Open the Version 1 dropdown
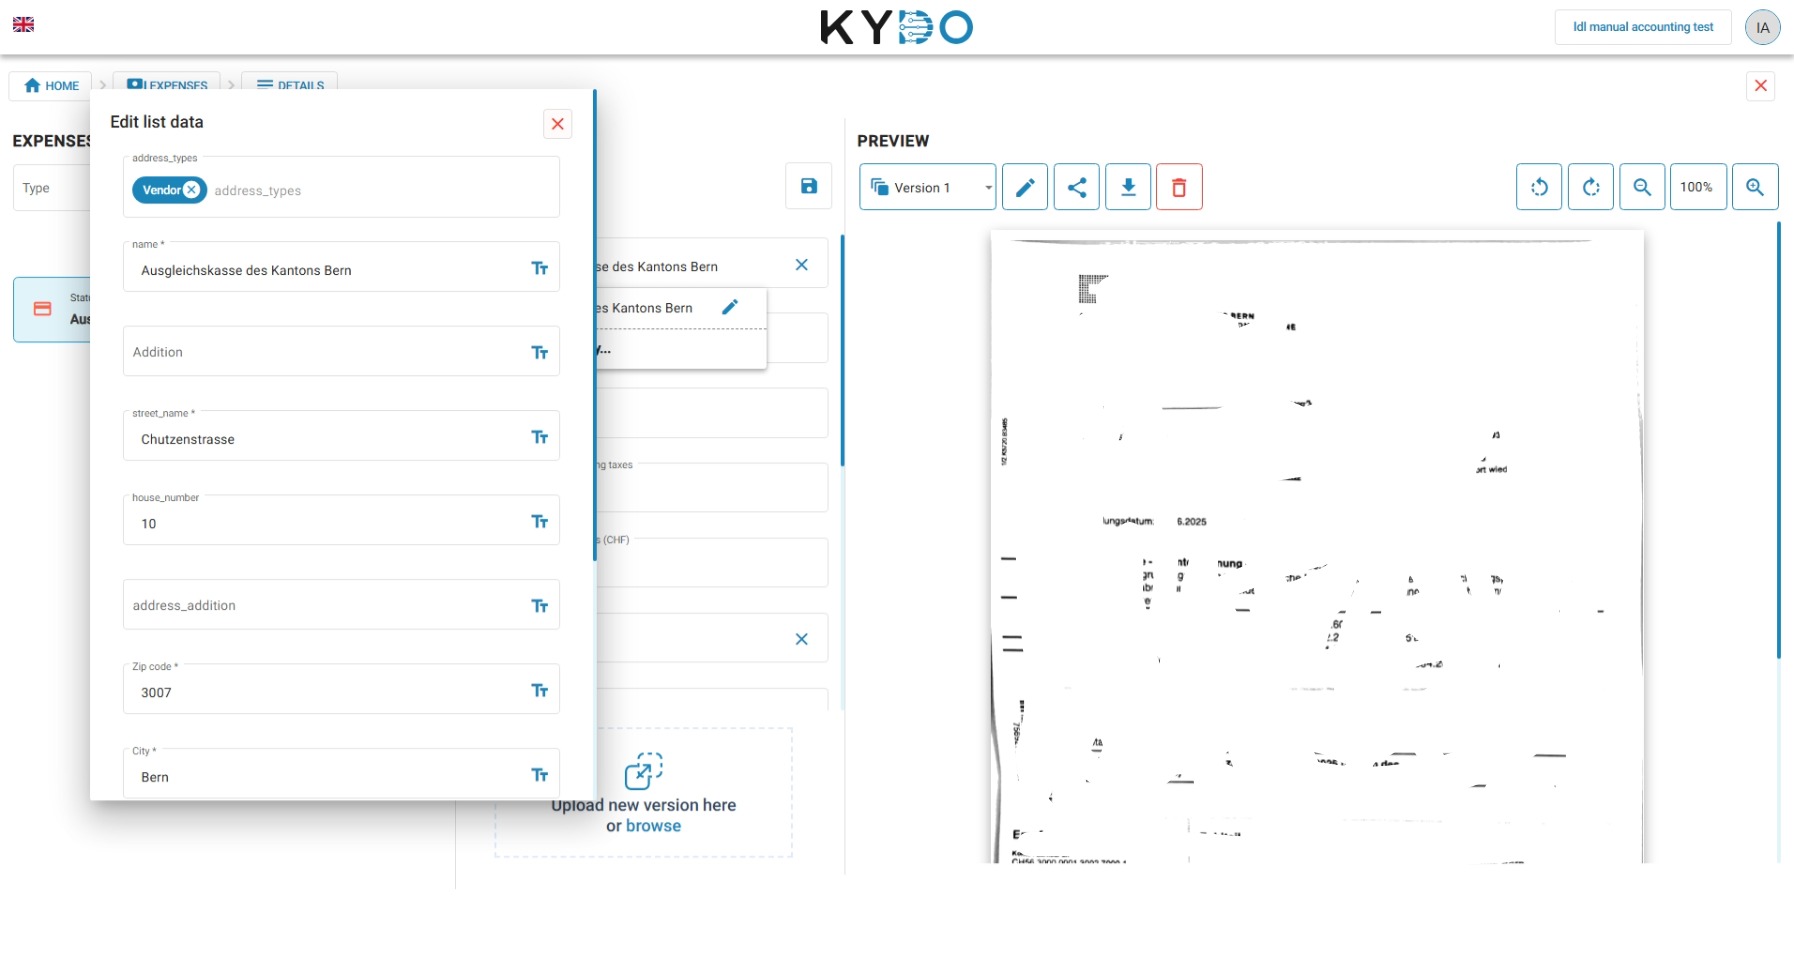Screen dimensions: 1794x955 [927, 187]
